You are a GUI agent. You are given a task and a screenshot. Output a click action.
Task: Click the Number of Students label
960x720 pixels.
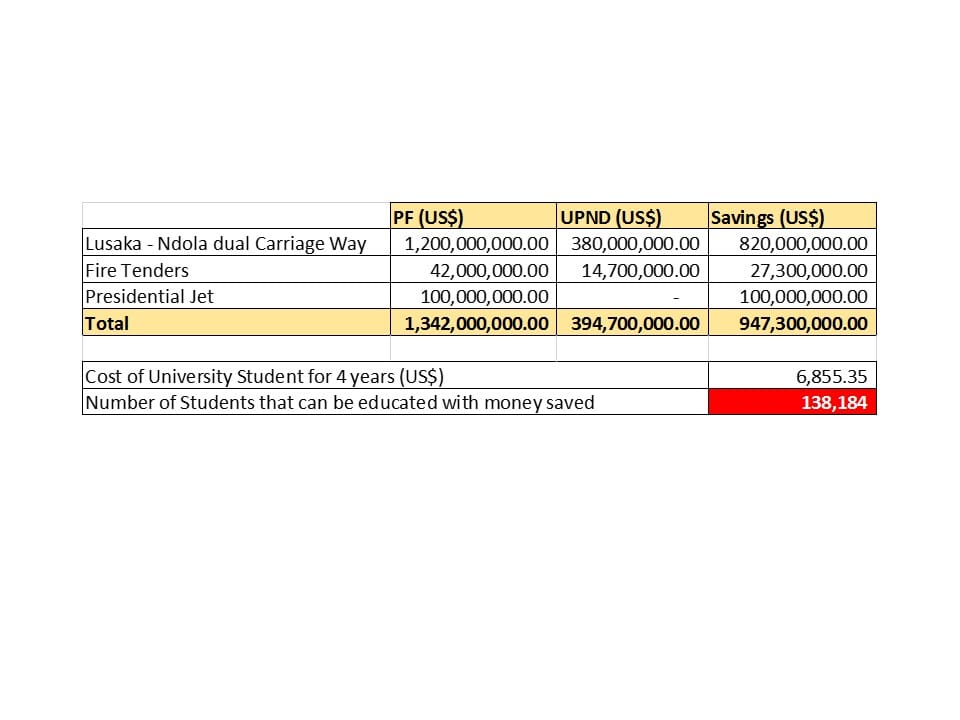coord(340,403)
